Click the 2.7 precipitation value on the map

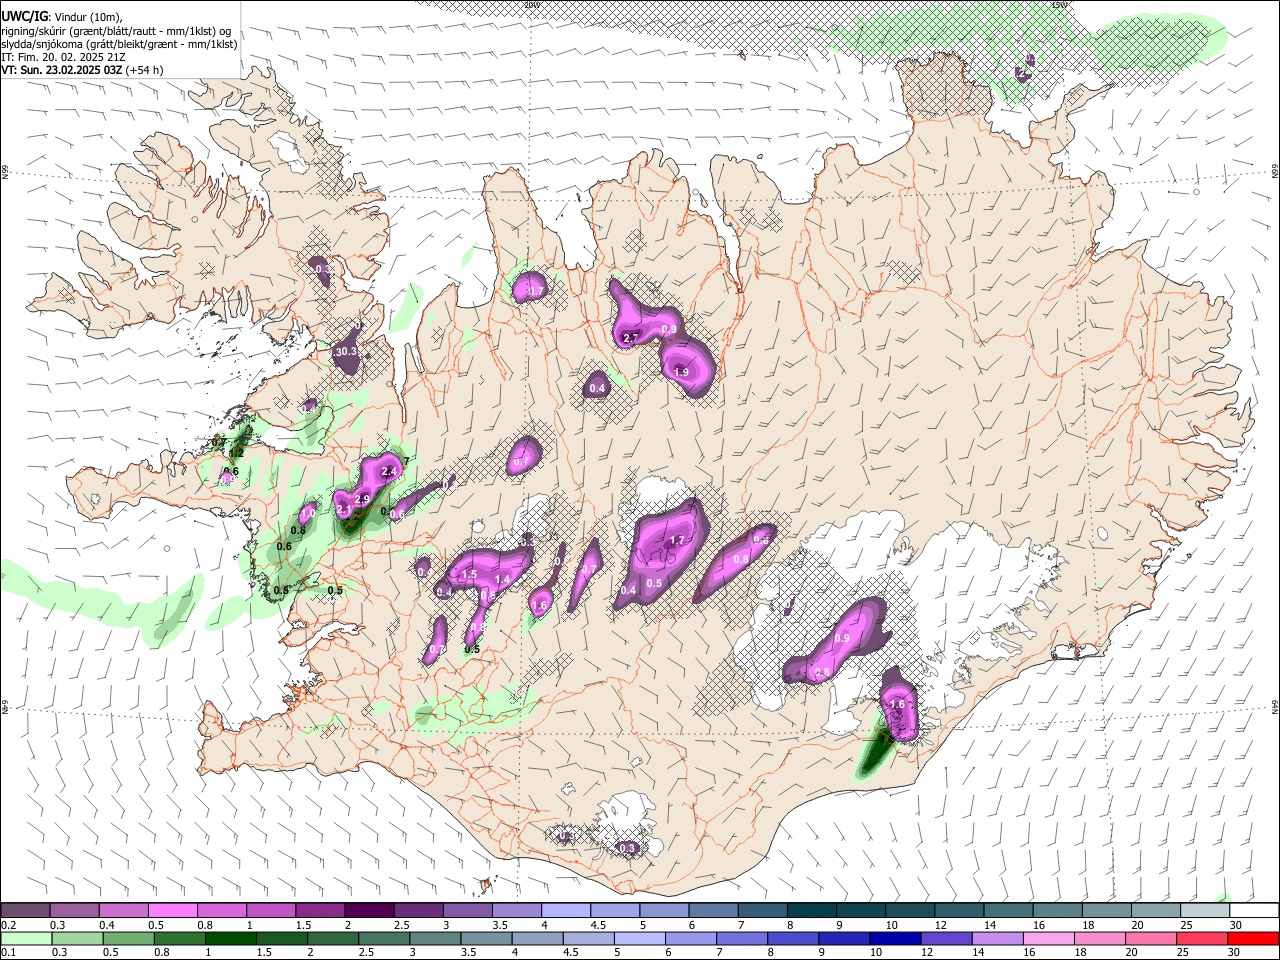point(630,339)
